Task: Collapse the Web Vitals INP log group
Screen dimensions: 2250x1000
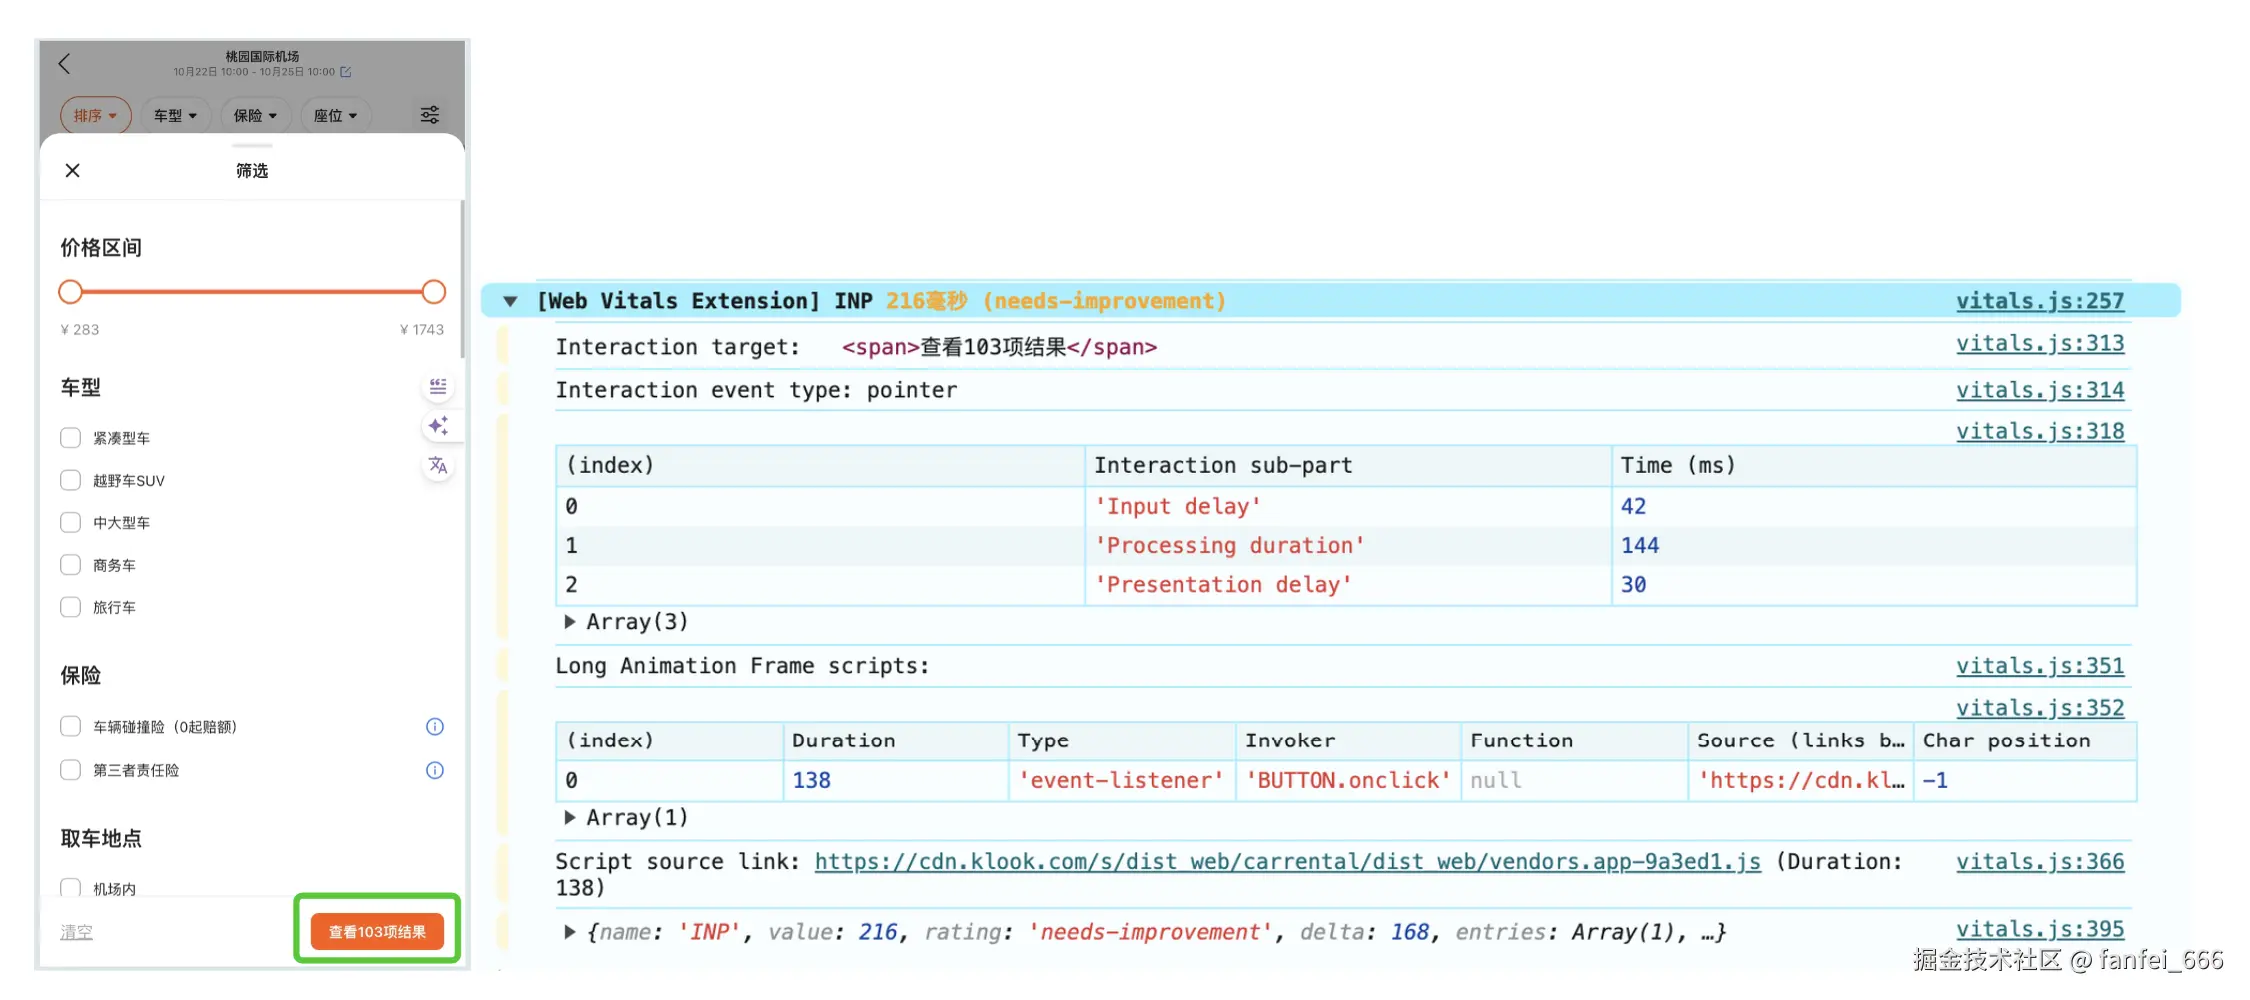Action: [510, 301]
